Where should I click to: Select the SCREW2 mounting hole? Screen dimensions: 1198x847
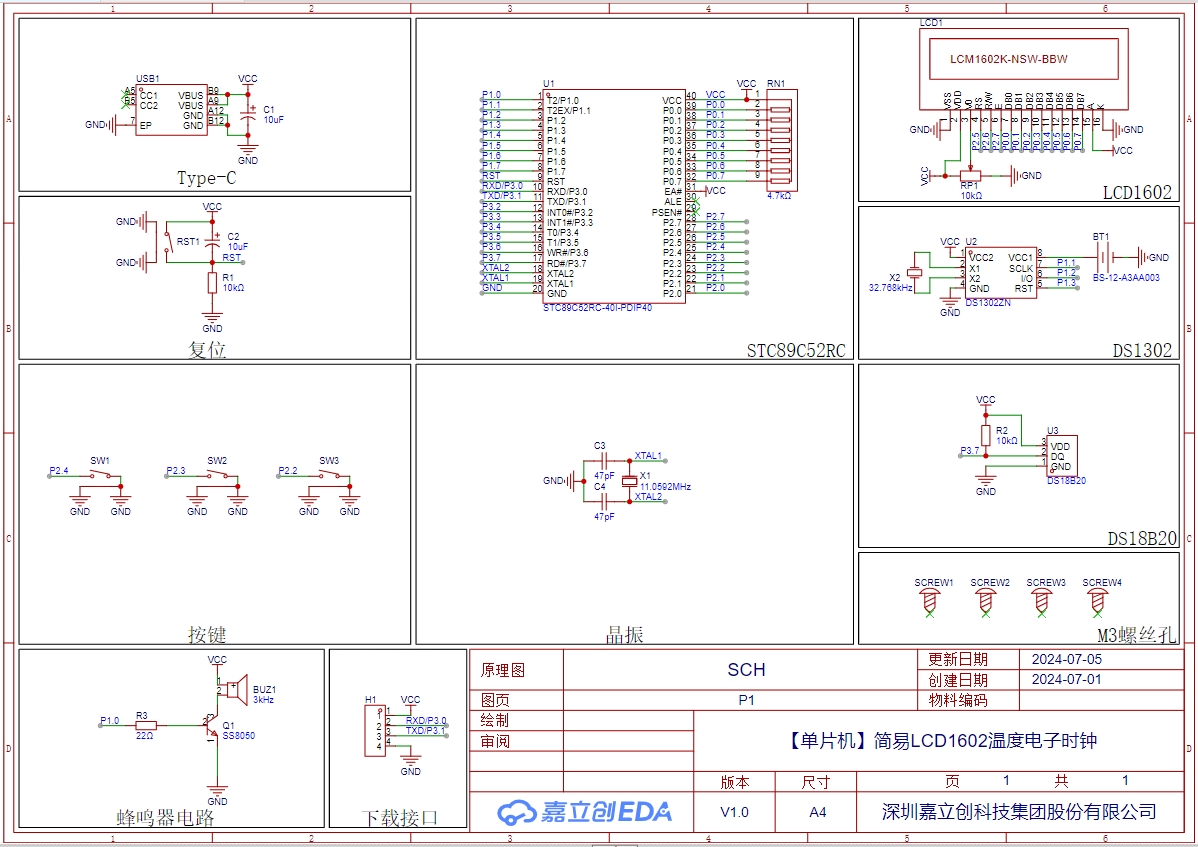coord(986,600)
